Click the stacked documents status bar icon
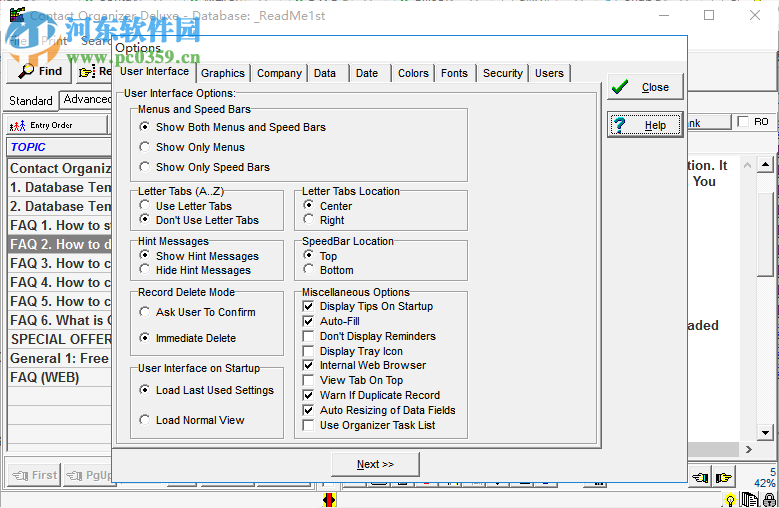The height and width of the screenshot is (508, 779). 749,500
